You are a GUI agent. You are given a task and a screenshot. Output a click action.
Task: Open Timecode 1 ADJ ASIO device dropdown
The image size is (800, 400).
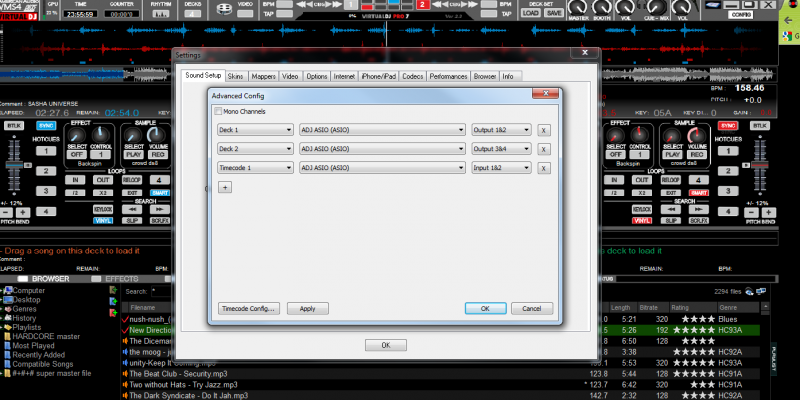pos(382,168)
